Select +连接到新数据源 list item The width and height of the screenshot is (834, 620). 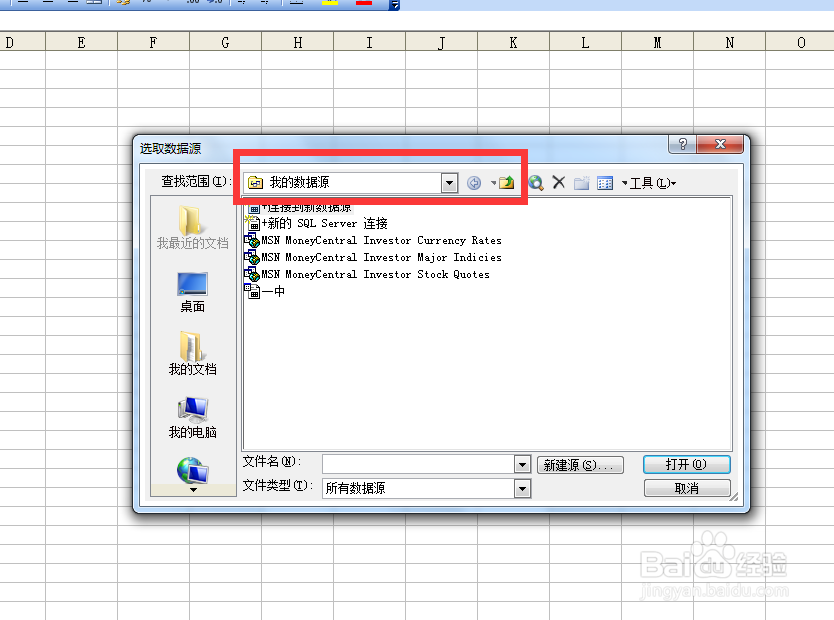pyautogui.click(x=306, y=207)
